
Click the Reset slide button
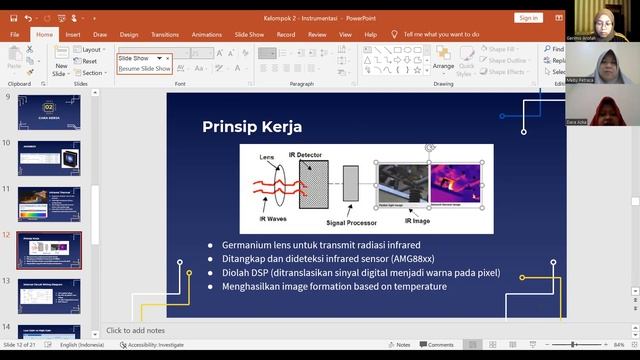[x=85, y=61]
